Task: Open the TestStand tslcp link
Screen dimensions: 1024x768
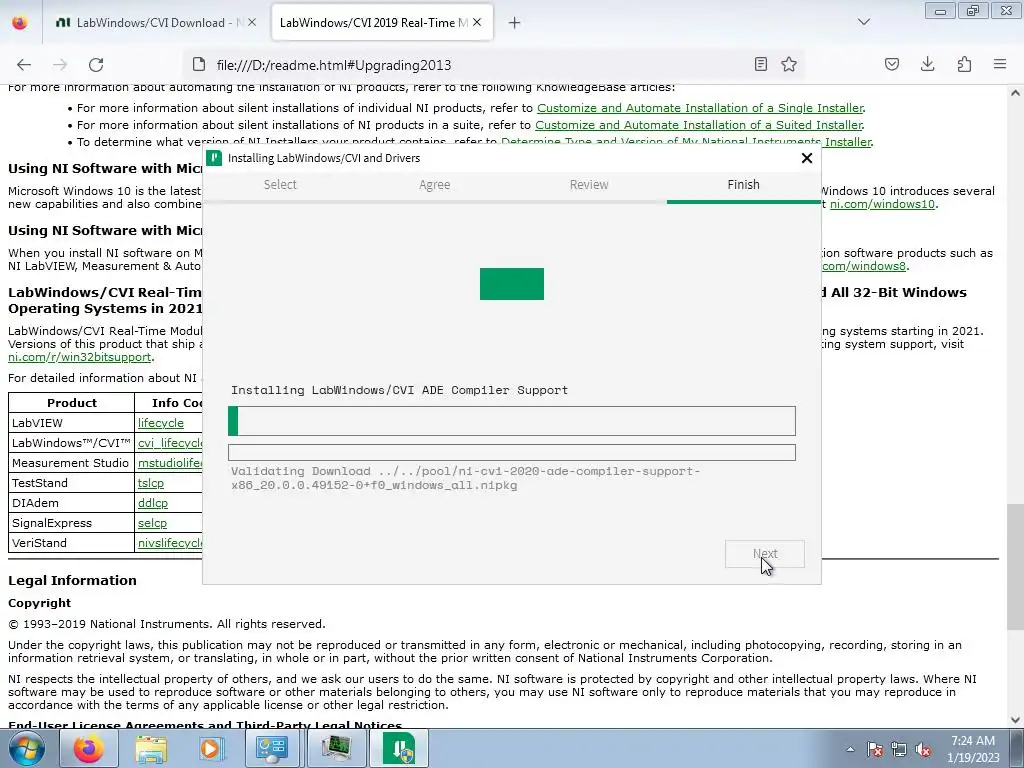Action: pyautogui.click(x=151, y=483)
